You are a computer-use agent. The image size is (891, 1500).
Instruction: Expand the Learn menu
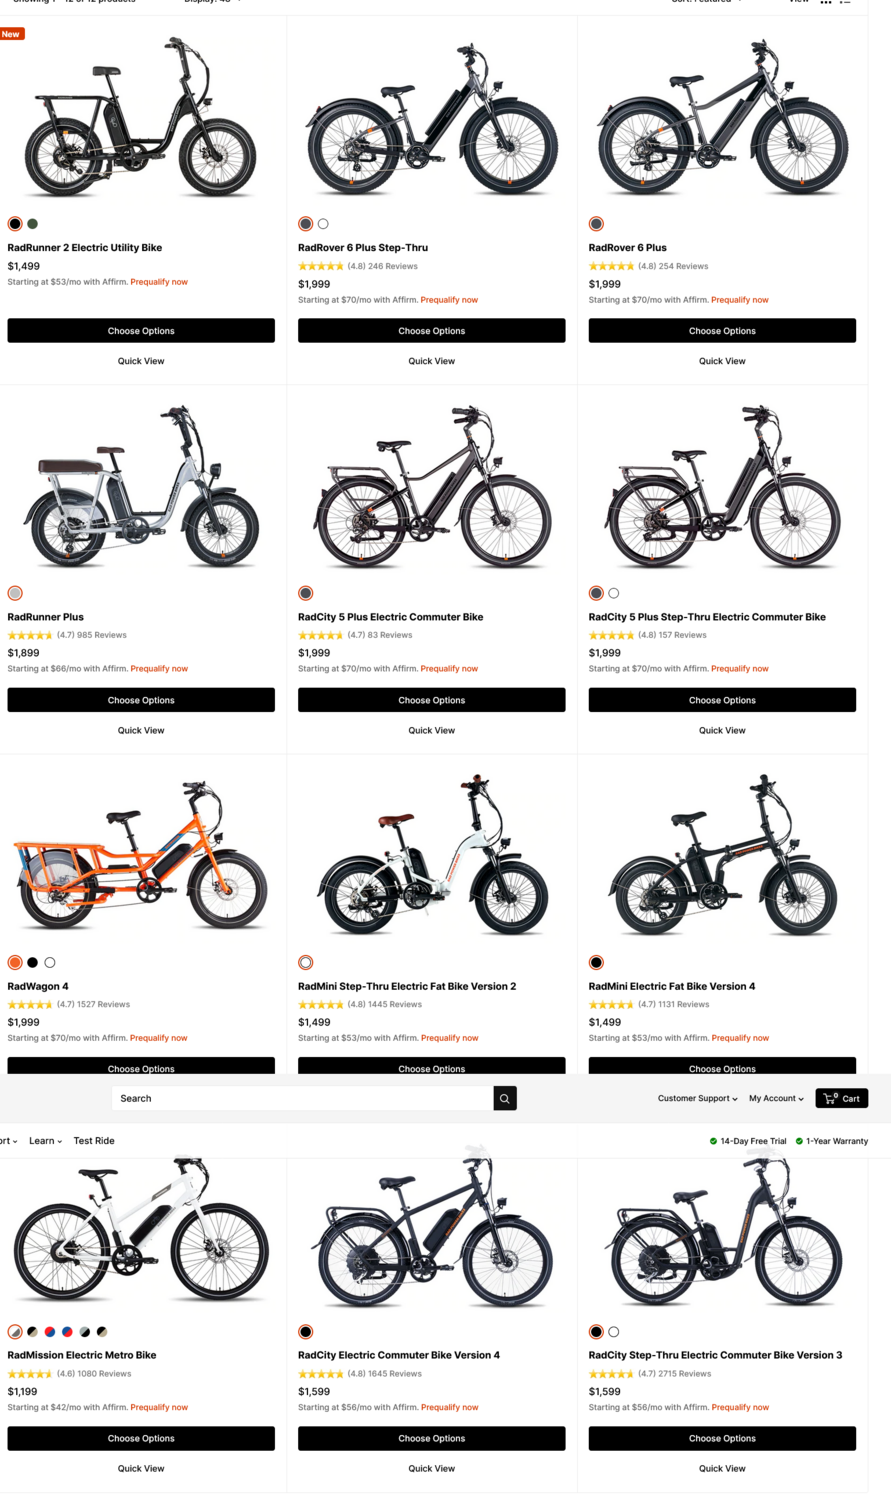(44, 1140)
